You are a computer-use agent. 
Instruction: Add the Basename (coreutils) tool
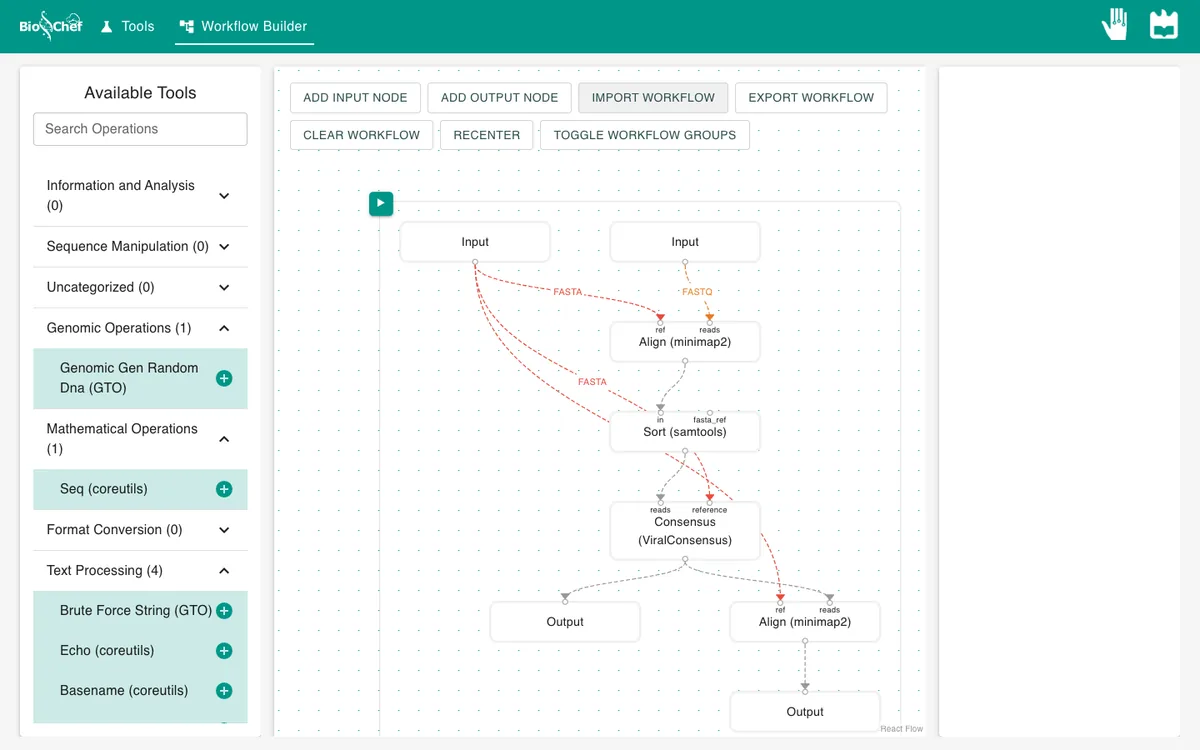pyautogui.click(x=224, y=691)
